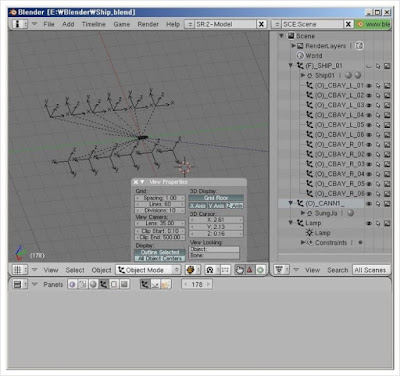Click the first material sphere beside Ship01

point(348,75)
